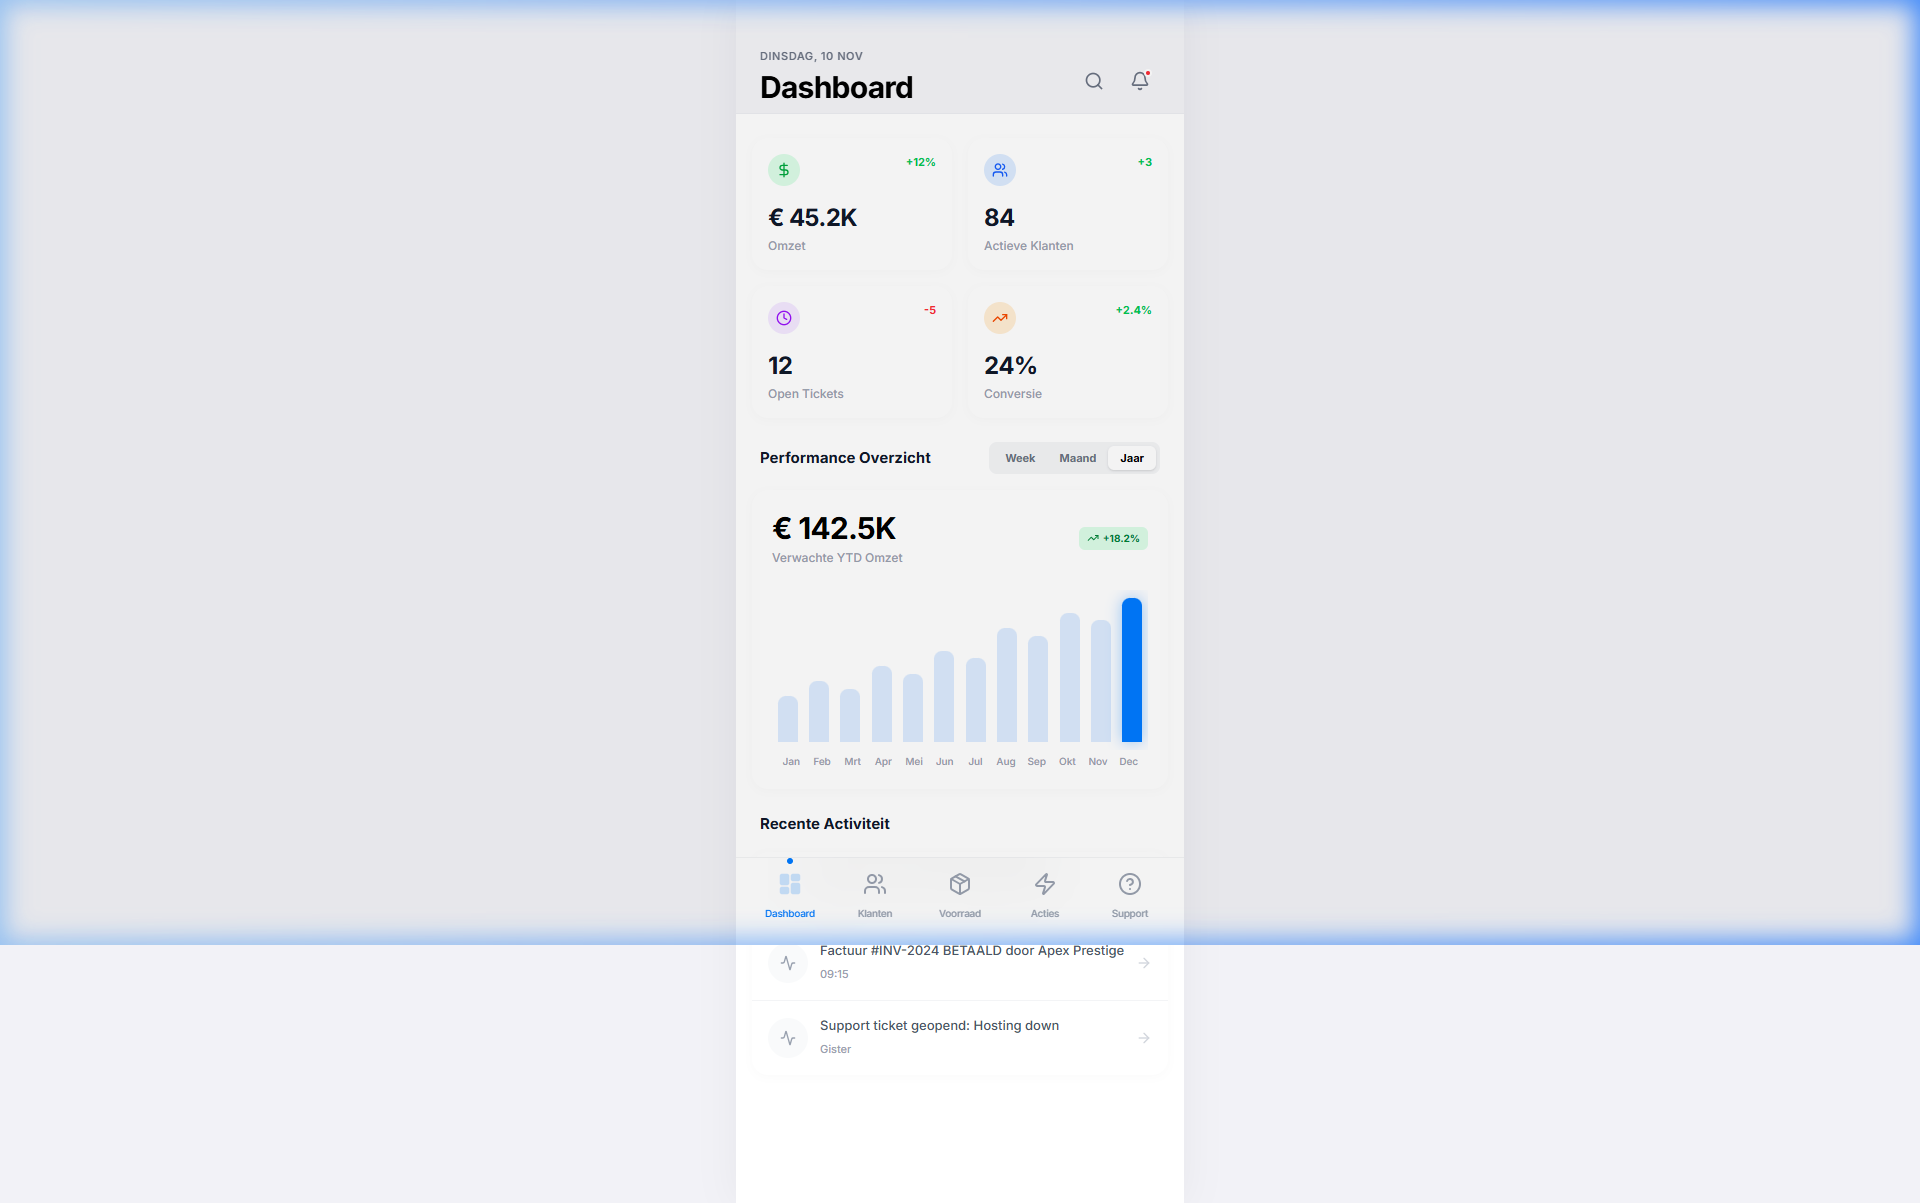Image resolution: width=1920 pixels, height=1203 pixels.
Task: Open details arrow next to Gister activity
Action: tap(1143, 1037)
